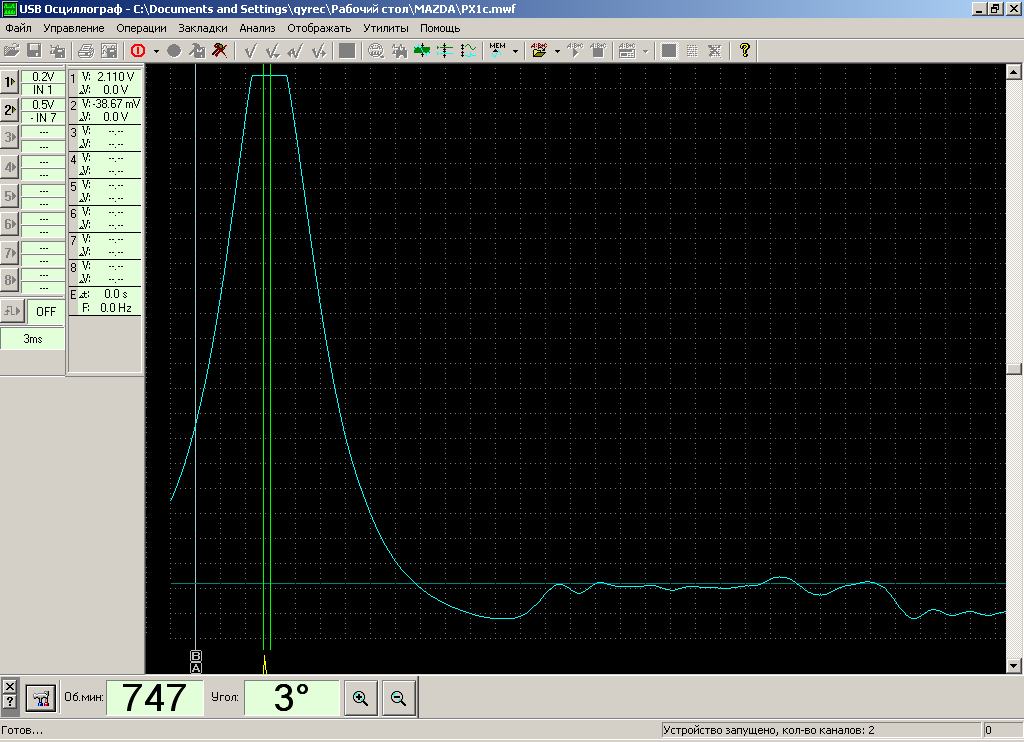Toggle channel 2 button
This screenshot has height=742, width=1024.
[x=10, y=110]
